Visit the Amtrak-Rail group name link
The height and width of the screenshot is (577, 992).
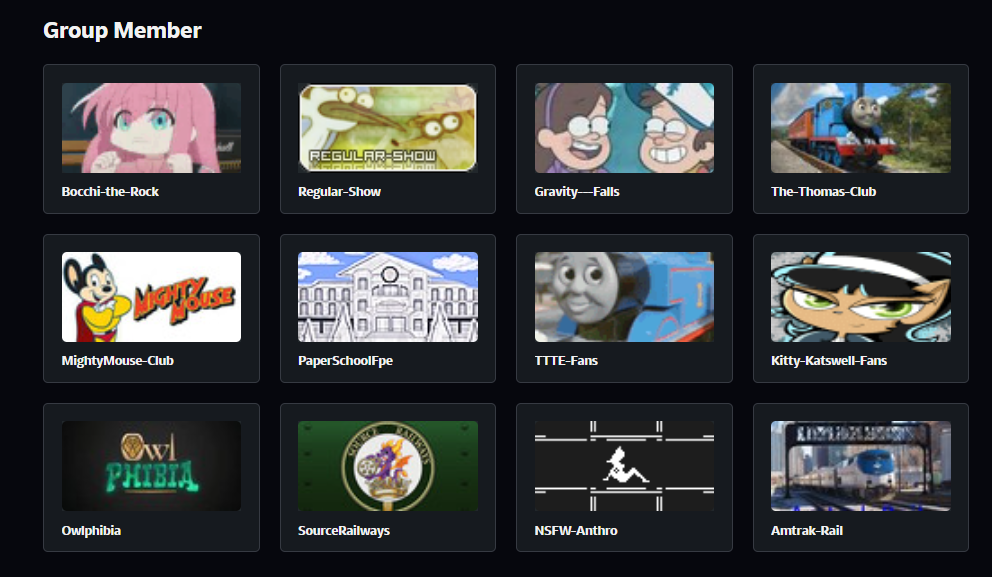807,531
